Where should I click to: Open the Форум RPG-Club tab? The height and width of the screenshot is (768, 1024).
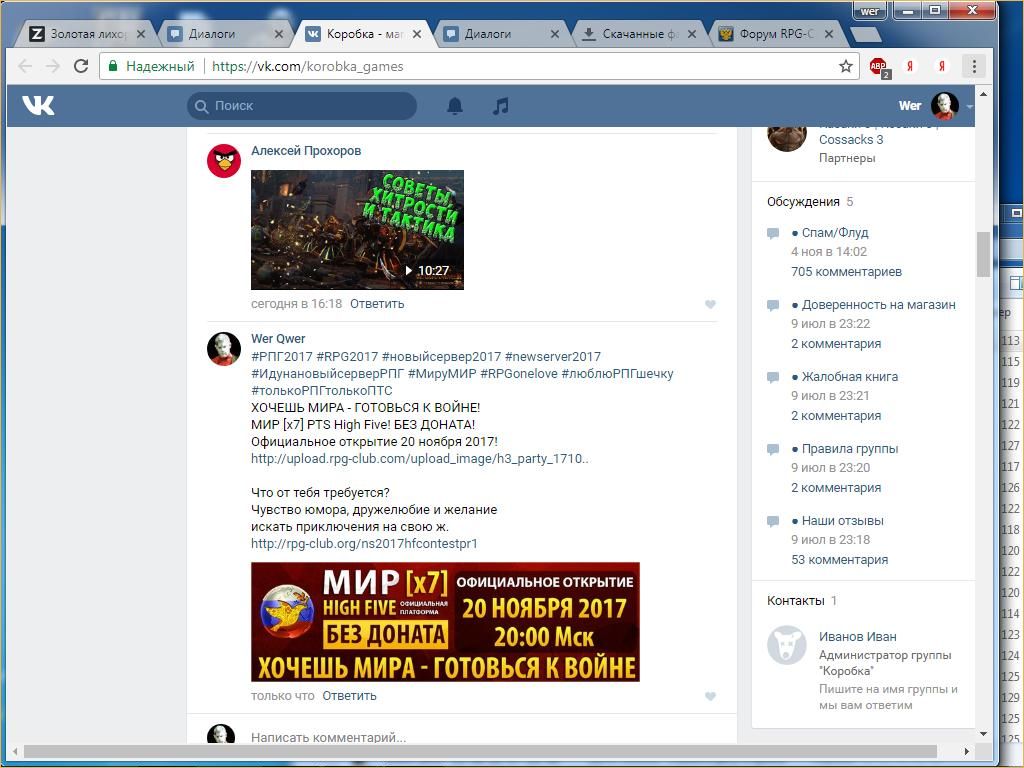[776, 34]
